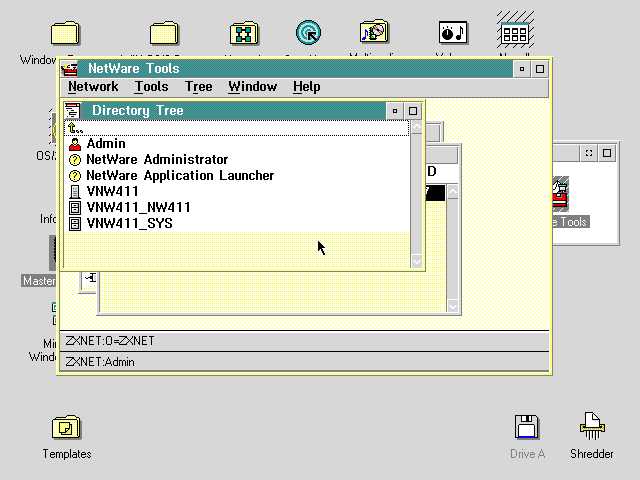Minimize the NetWare Tools window

click(x=522, y=69)
